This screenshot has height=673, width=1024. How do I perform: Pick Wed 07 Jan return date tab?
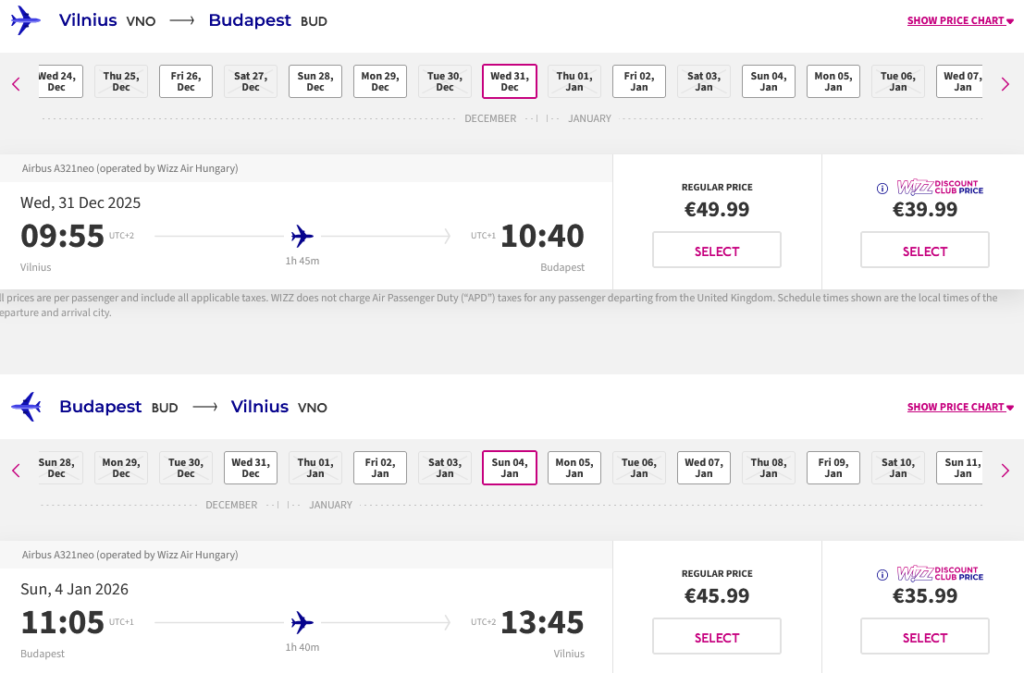[x=703, y=468]
